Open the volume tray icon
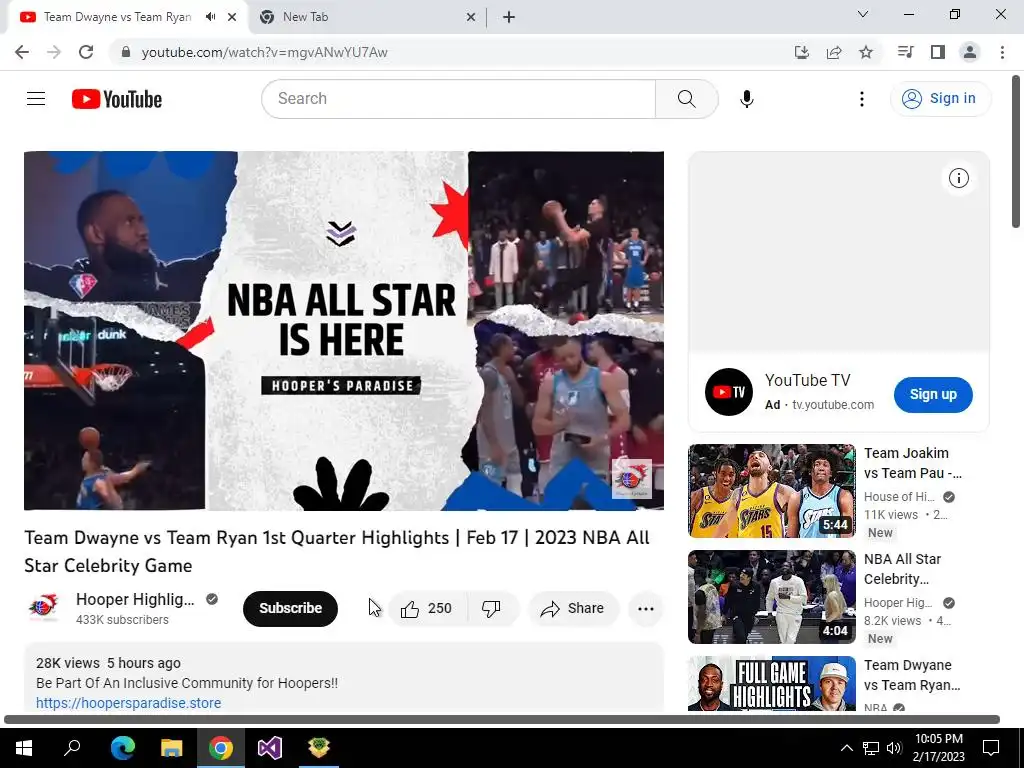Image resolution: width=1024 pixels, height=768 pixels. coord(894,748)
